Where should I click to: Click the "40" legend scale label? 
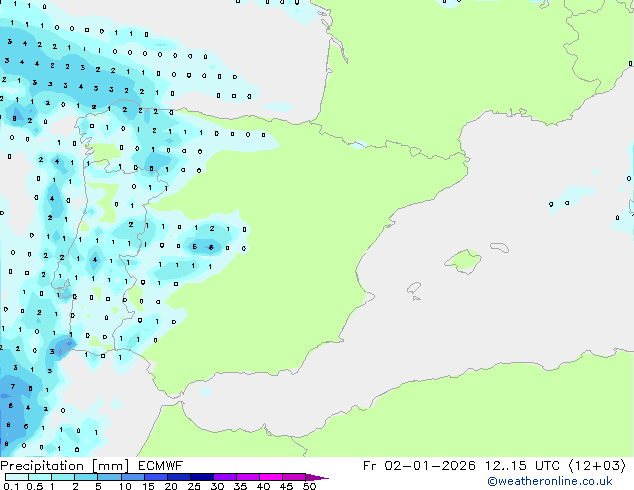(x=263, y=486)
